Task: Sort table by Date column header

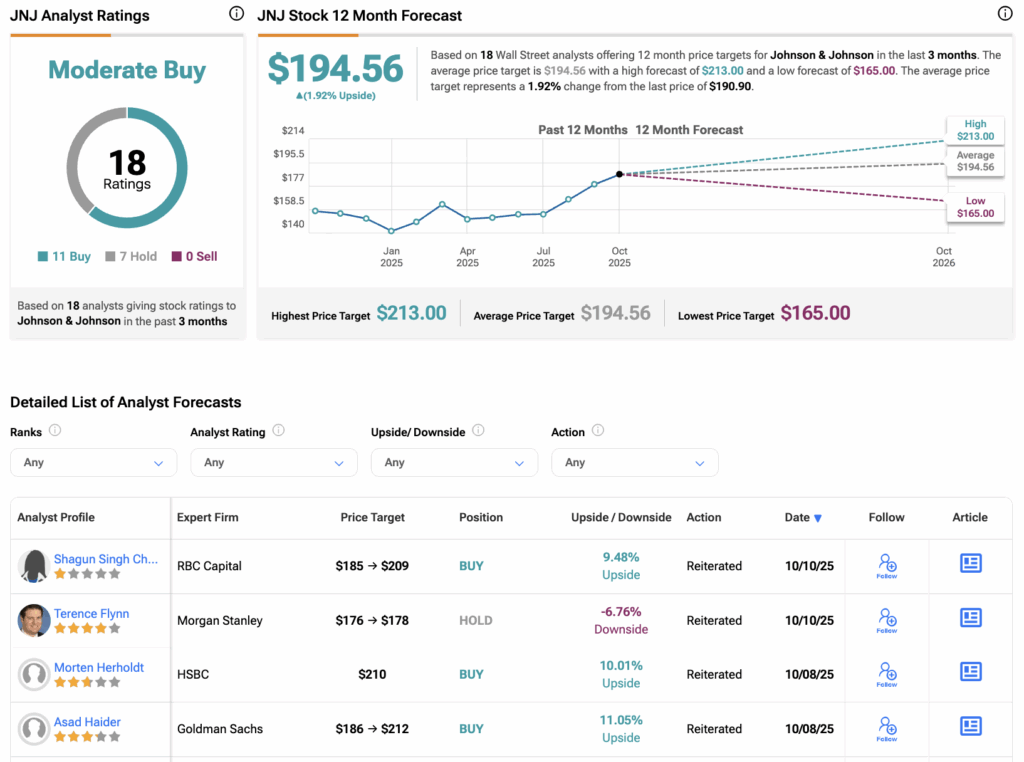Action: pyautogui.click(x=803, y=518)
